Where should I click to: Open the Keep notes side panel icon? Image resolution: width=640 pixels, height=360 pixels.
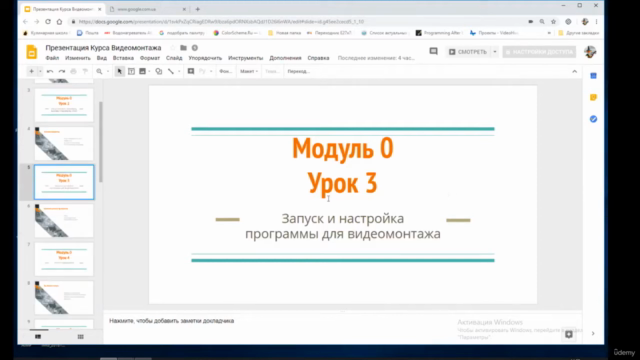(x=593, y=98)
